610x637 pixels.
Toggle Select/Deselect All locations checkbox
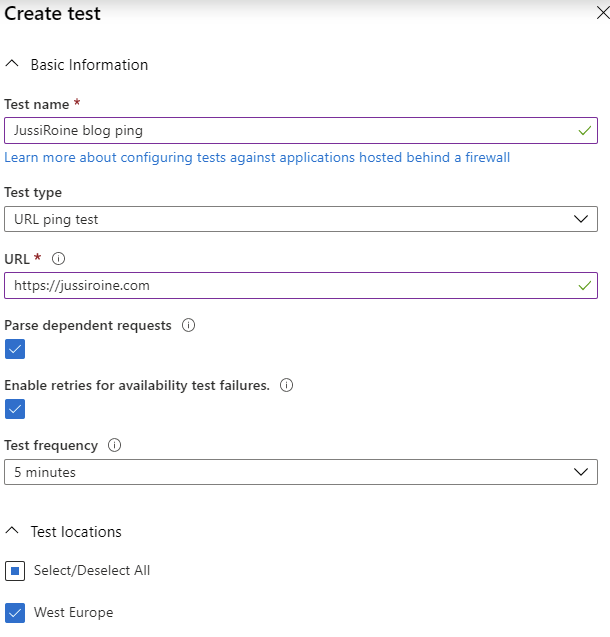tap(15, 571)
